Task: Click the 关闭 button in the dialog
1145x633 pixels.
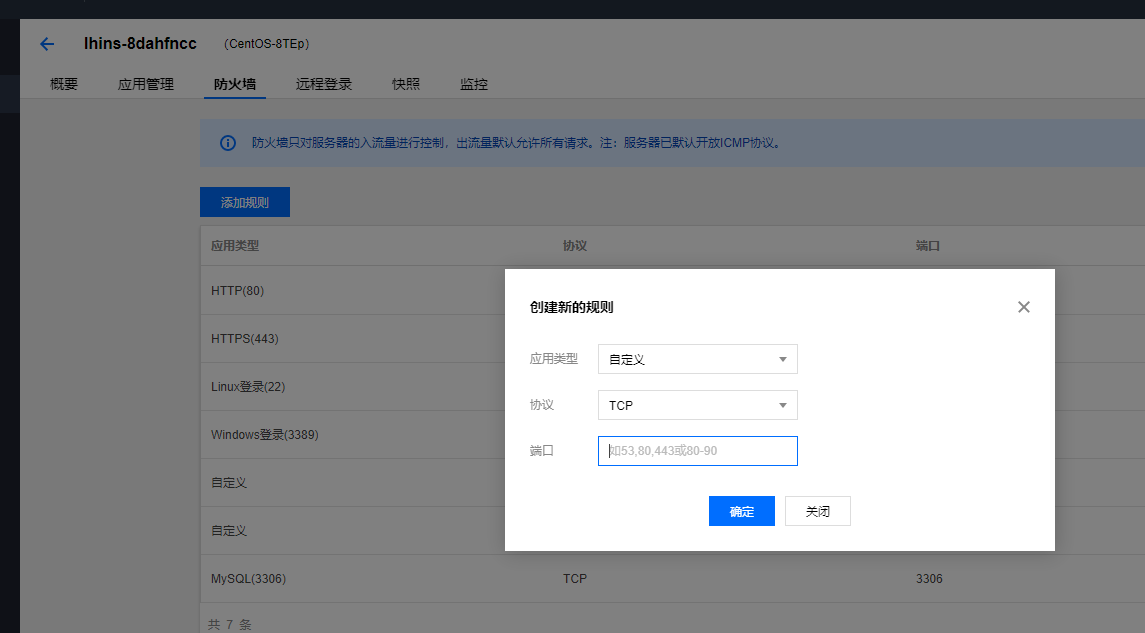Action: point(817,511)
